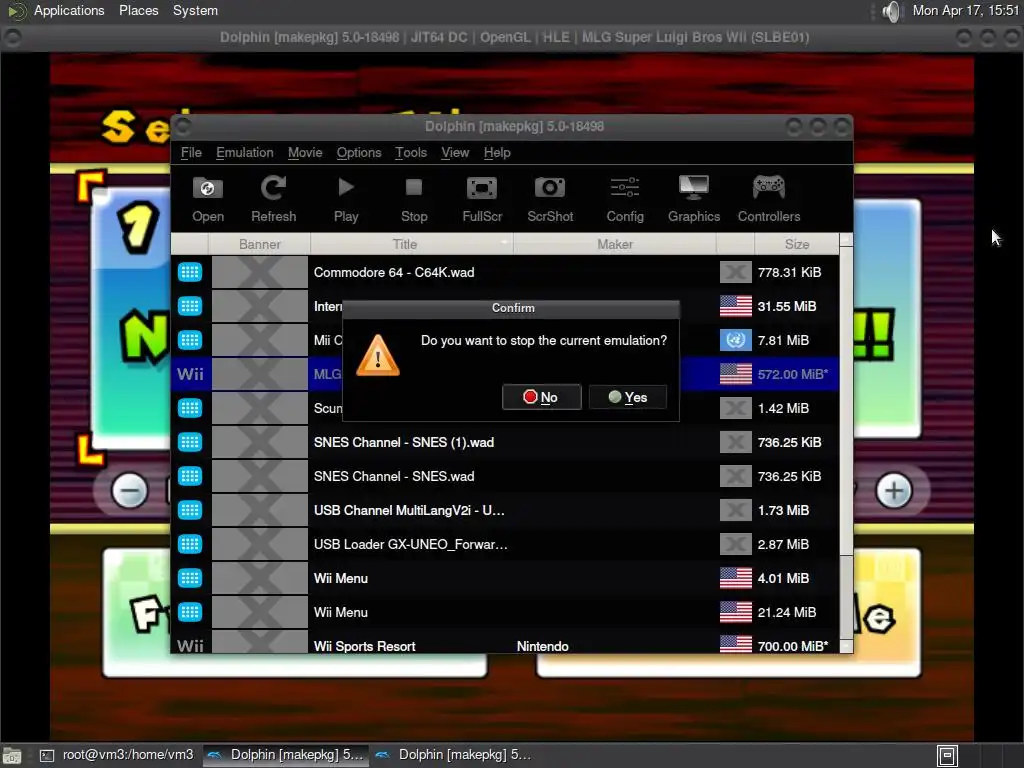The width and height of the screenshot is (1024, 768).
Task: Select SNES Channel - SNES (1).wad
Action: (x=505, y=442)
